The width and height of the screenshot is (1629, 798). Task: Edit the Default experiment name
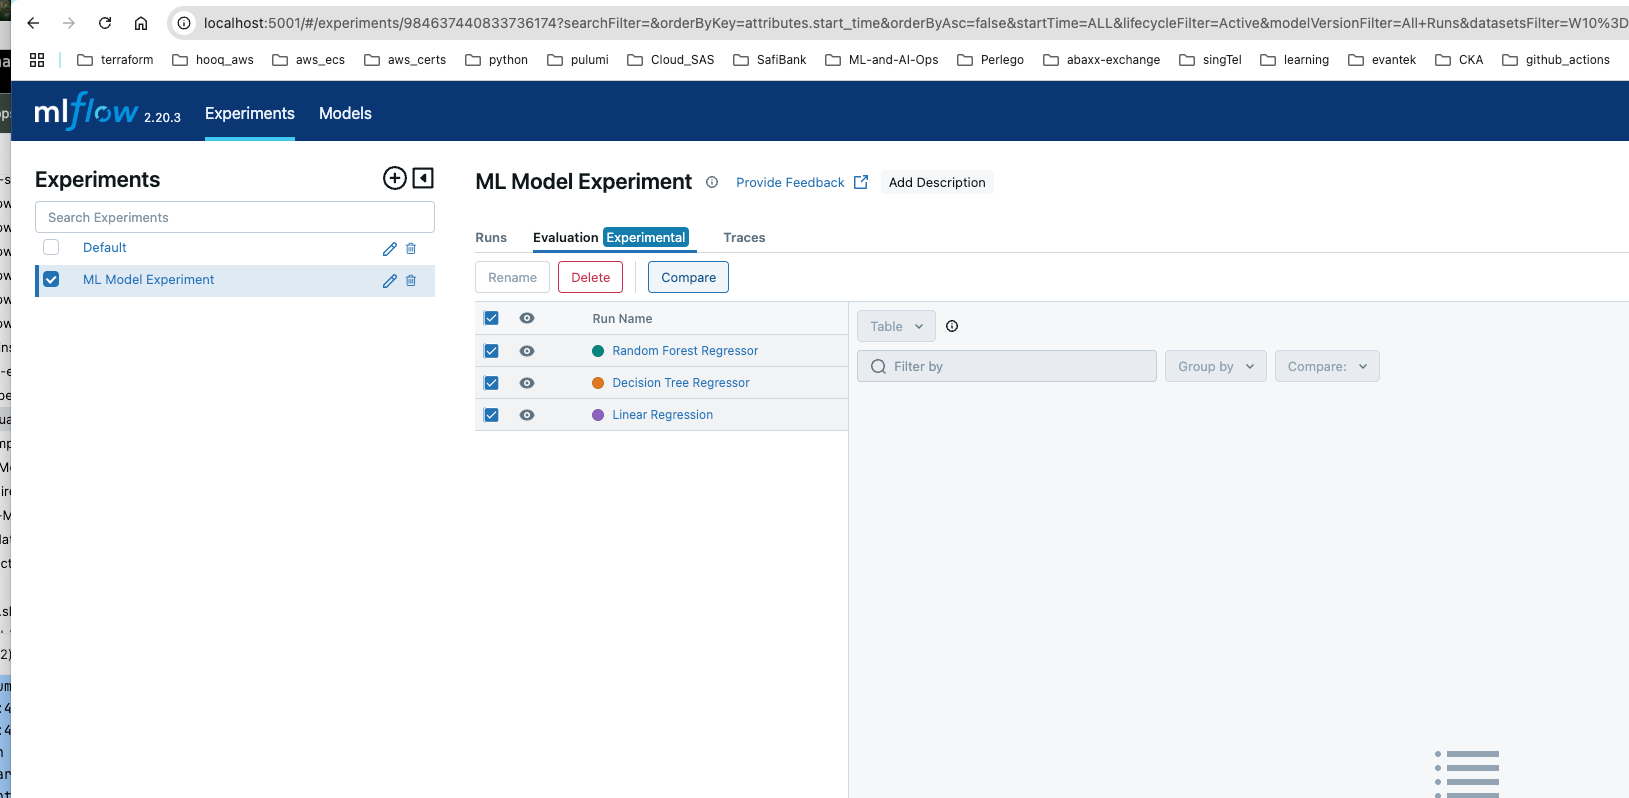390,249
